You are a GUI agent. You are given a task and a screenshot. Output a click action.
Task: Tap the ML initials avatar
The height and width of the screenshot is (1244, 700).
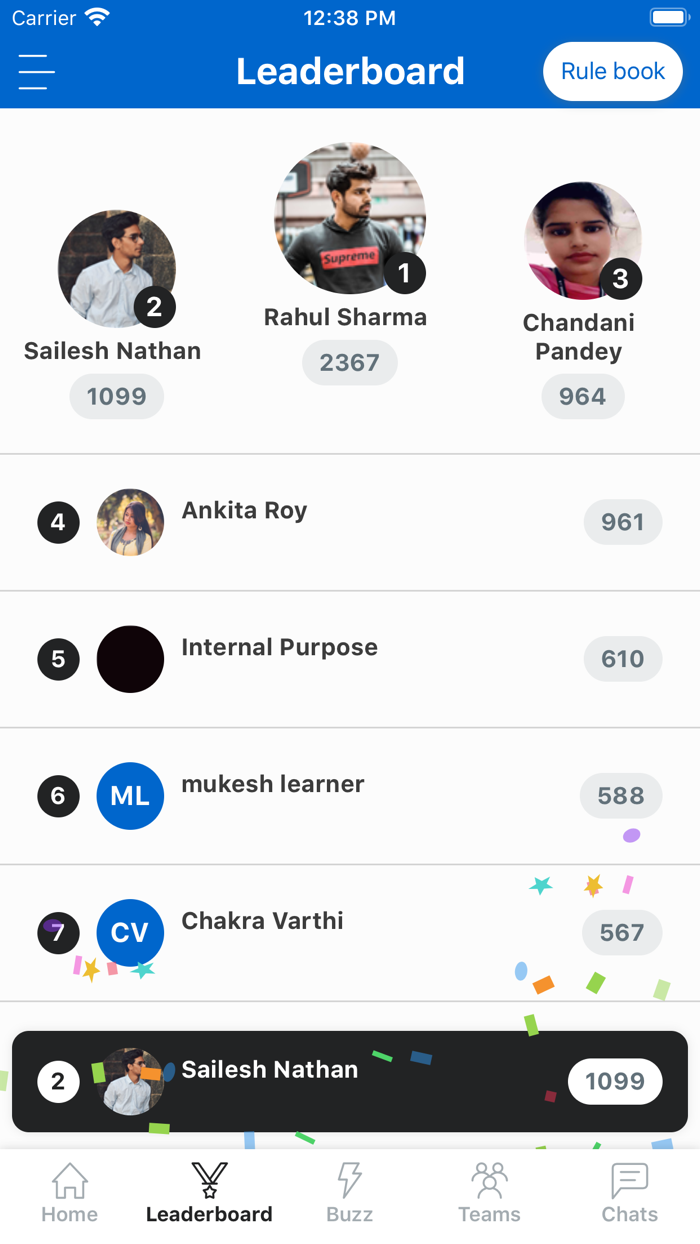[x=130, y=796]
